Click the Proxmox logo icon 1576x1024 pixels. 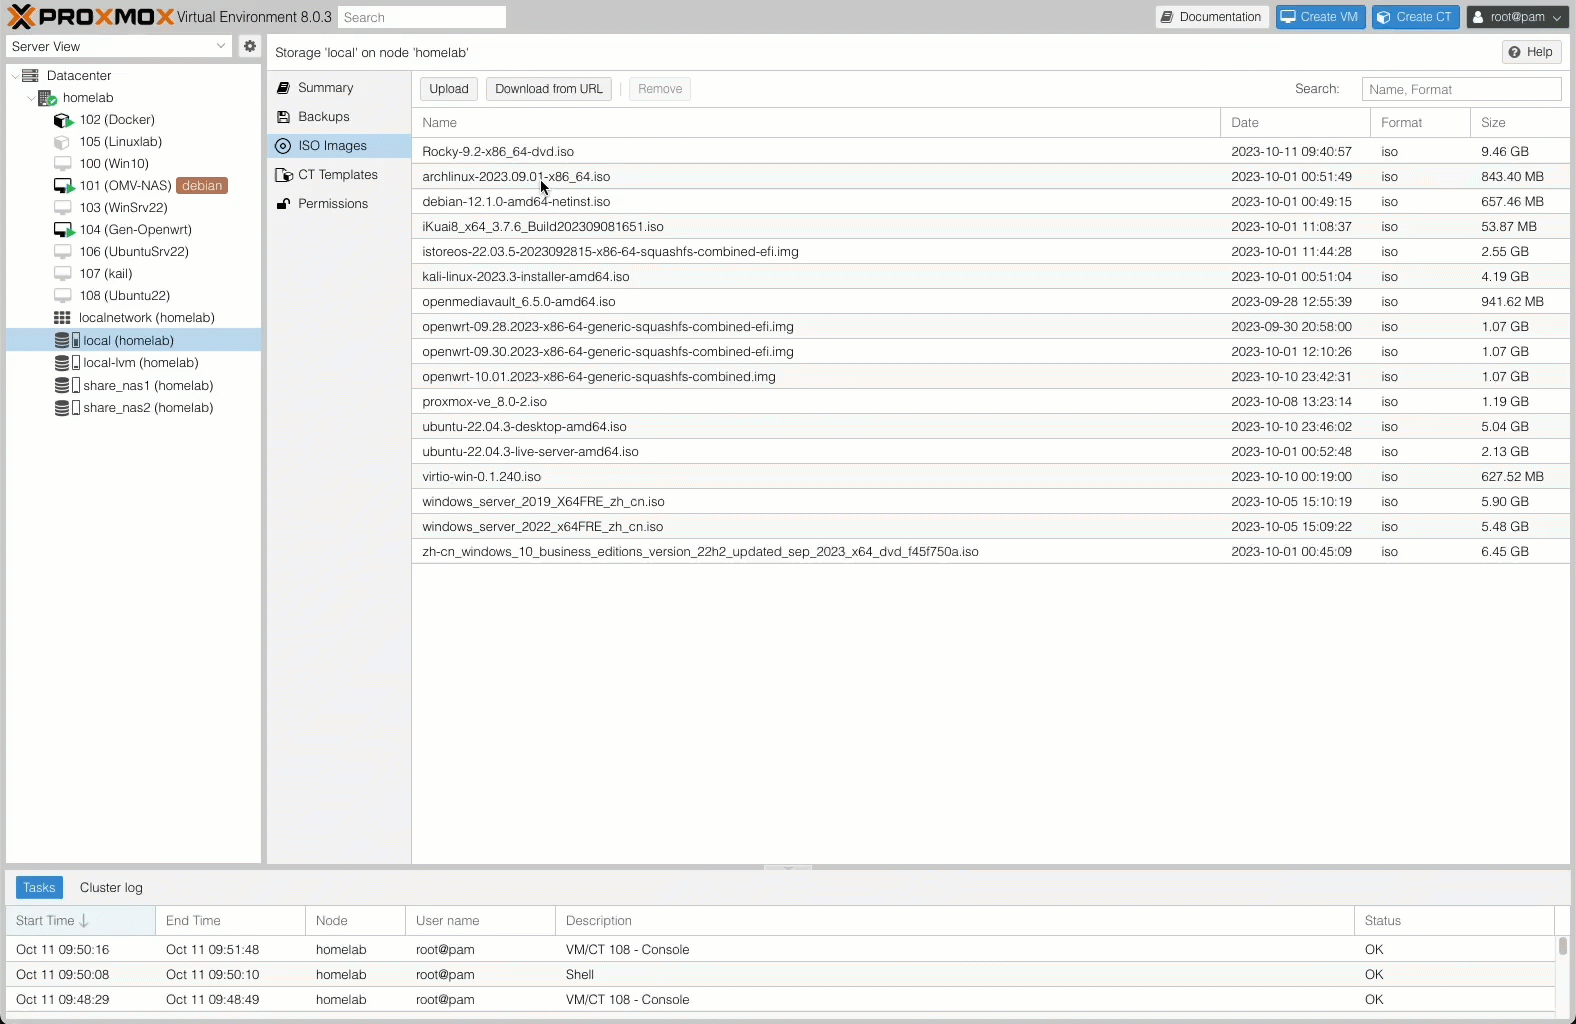point(21,16)
